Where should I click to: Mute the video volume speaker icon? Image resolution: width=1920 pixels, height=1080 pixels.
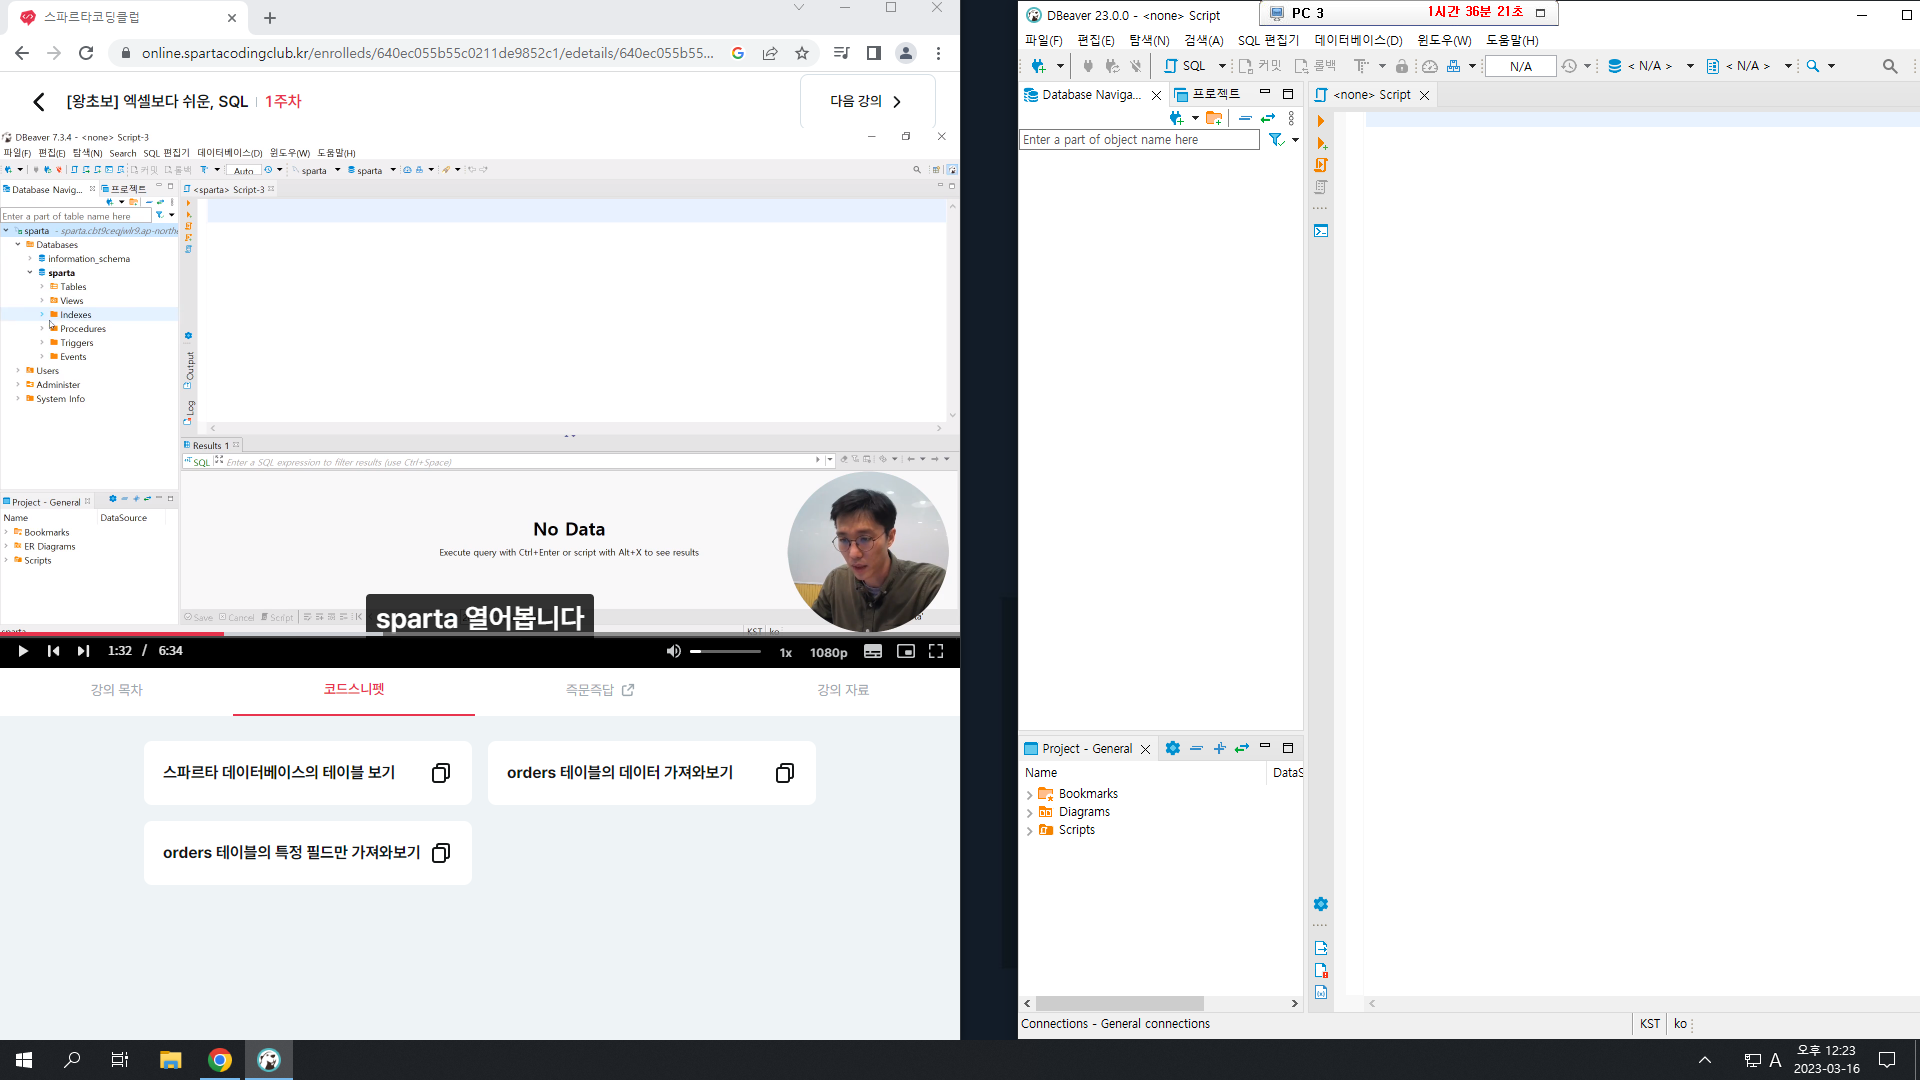click(673, 652)
